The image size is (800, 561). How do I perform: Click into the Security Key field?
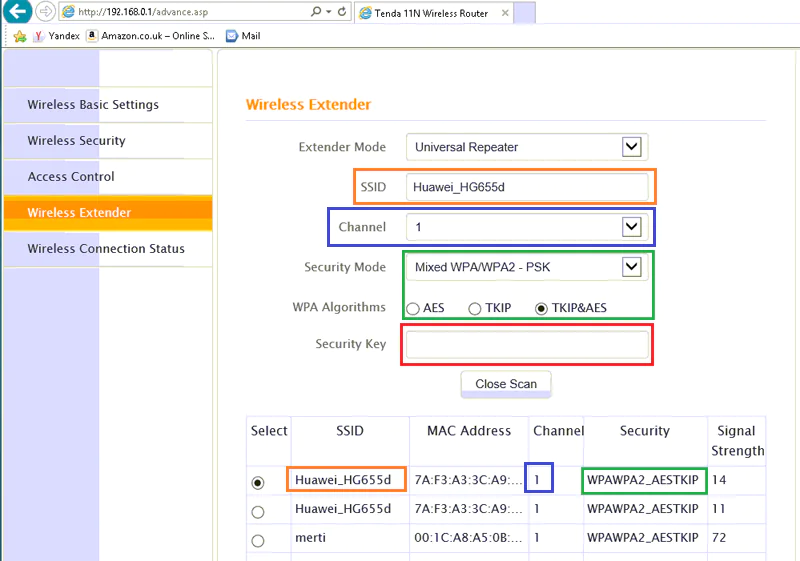[x=526, y=345]
